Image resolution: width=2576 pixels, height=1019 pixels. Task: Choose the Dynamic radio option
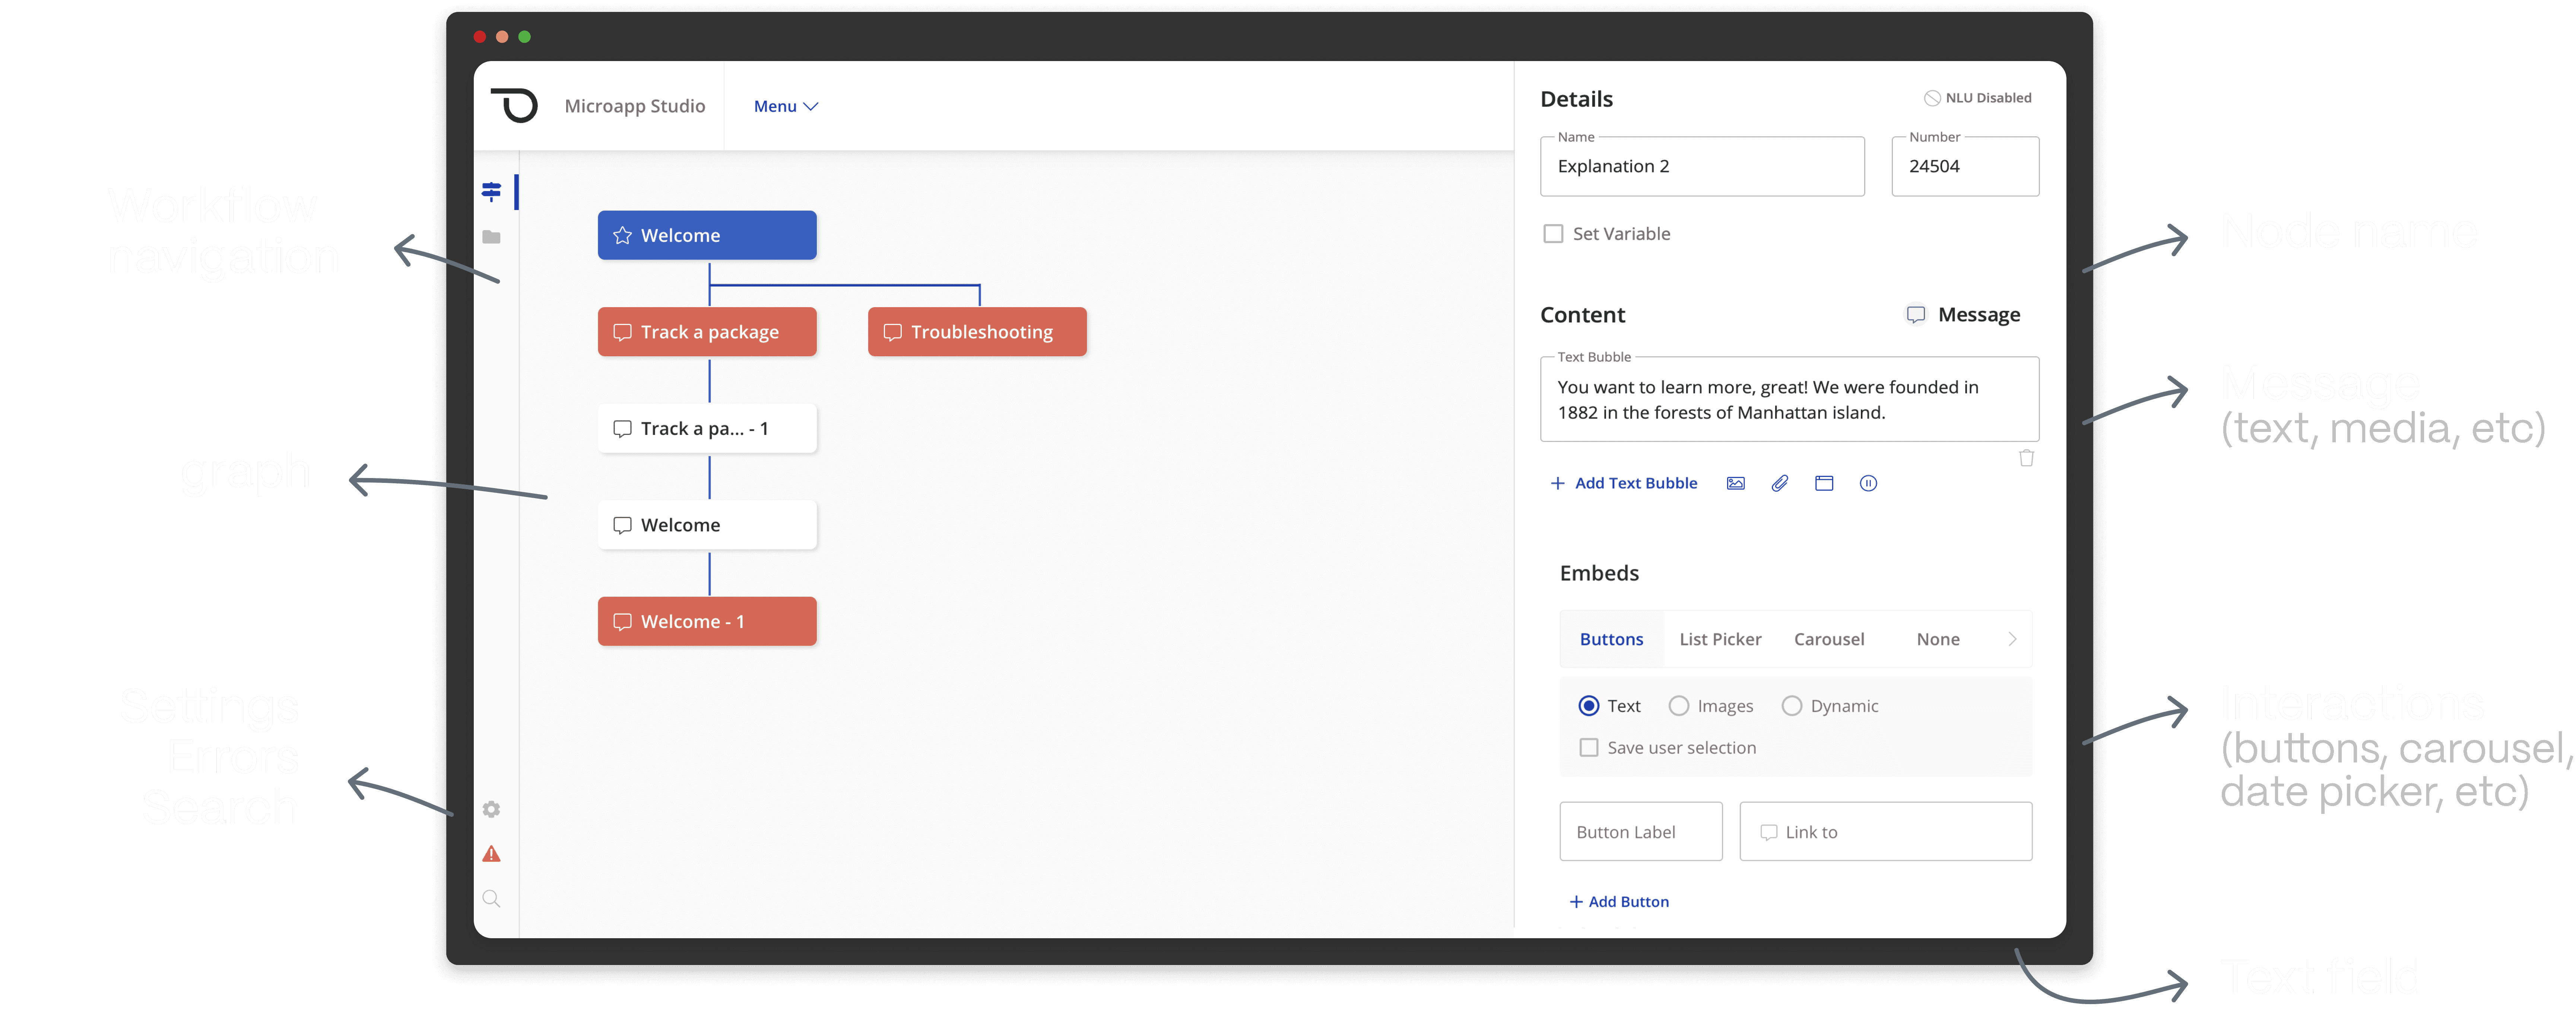click(x=1792, y=706)
